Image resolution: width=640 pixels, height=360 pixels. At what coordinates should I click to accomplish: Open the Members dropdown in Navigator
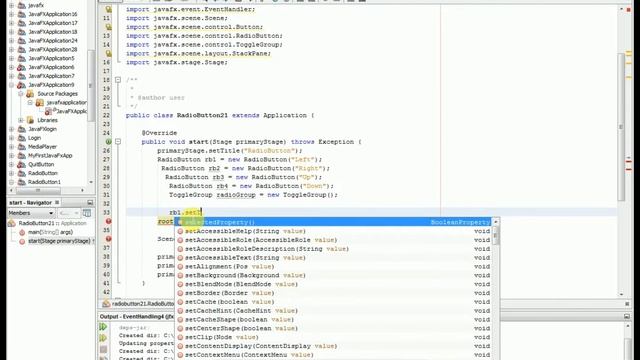[31, 213]
